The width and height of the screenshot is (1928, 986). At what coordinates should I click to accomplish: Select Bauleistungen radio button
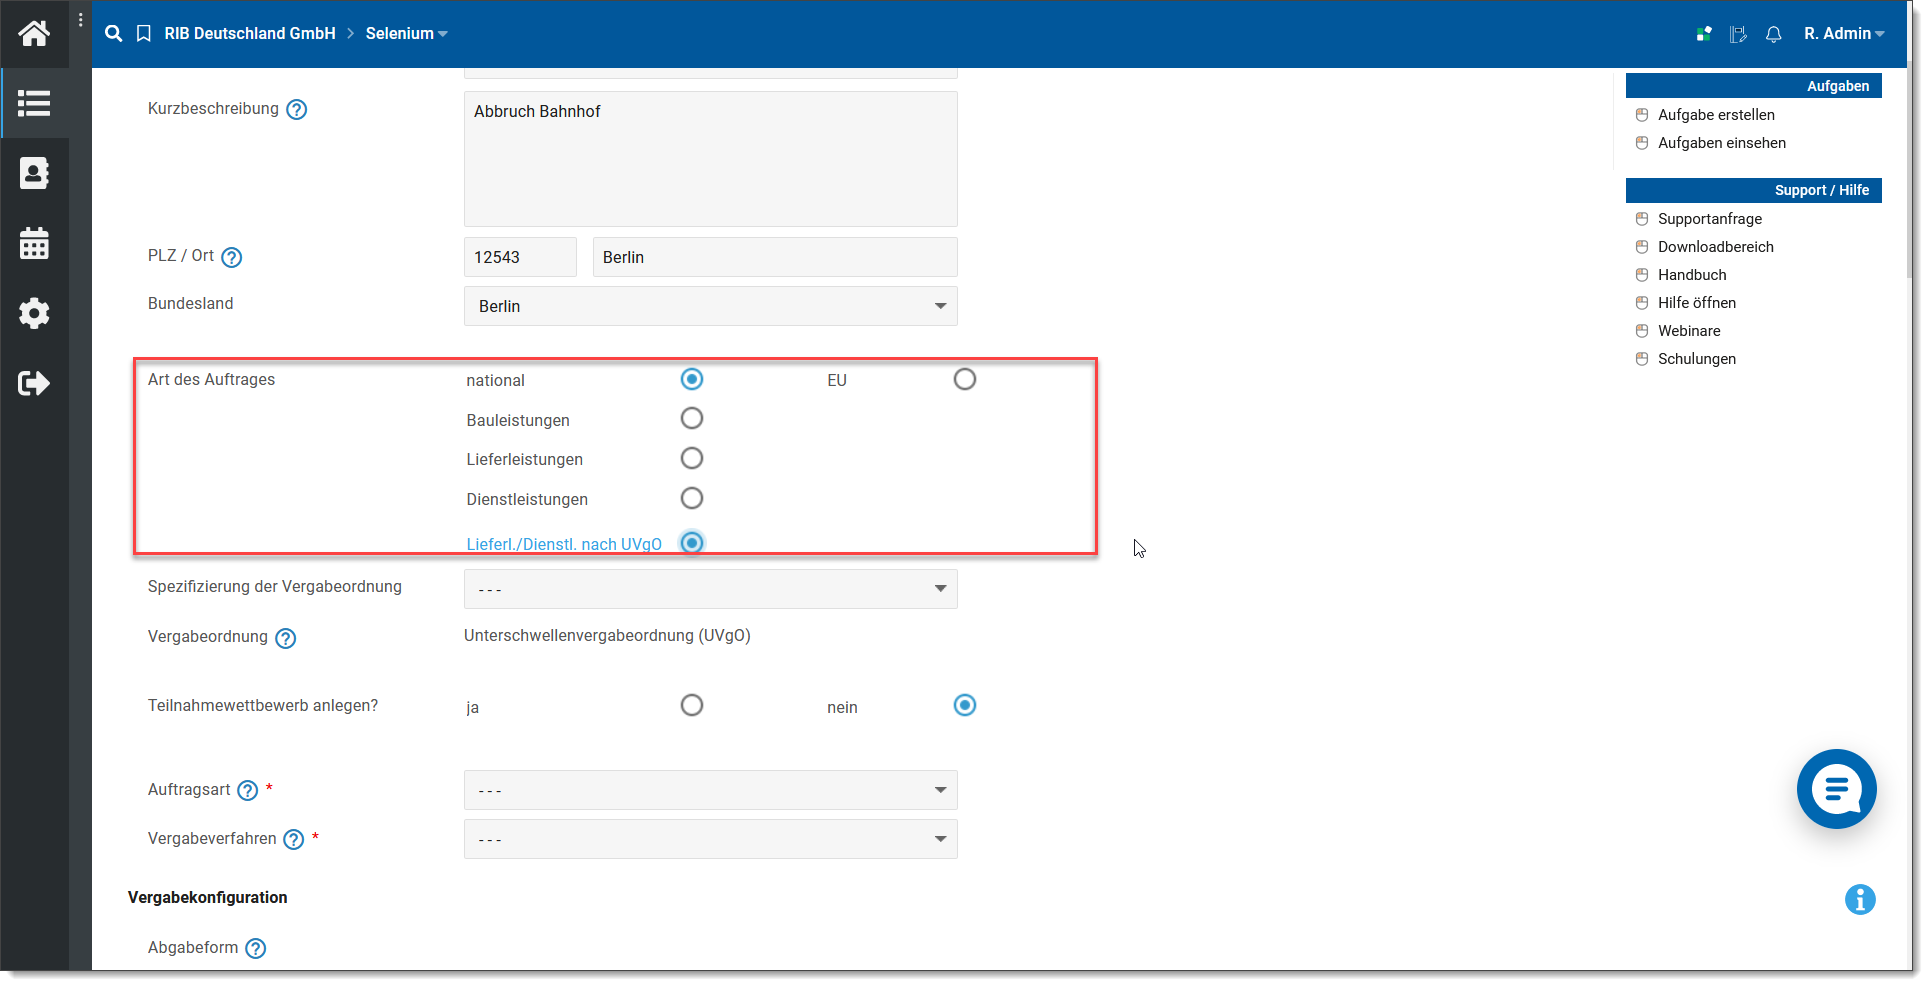[692, 418]
